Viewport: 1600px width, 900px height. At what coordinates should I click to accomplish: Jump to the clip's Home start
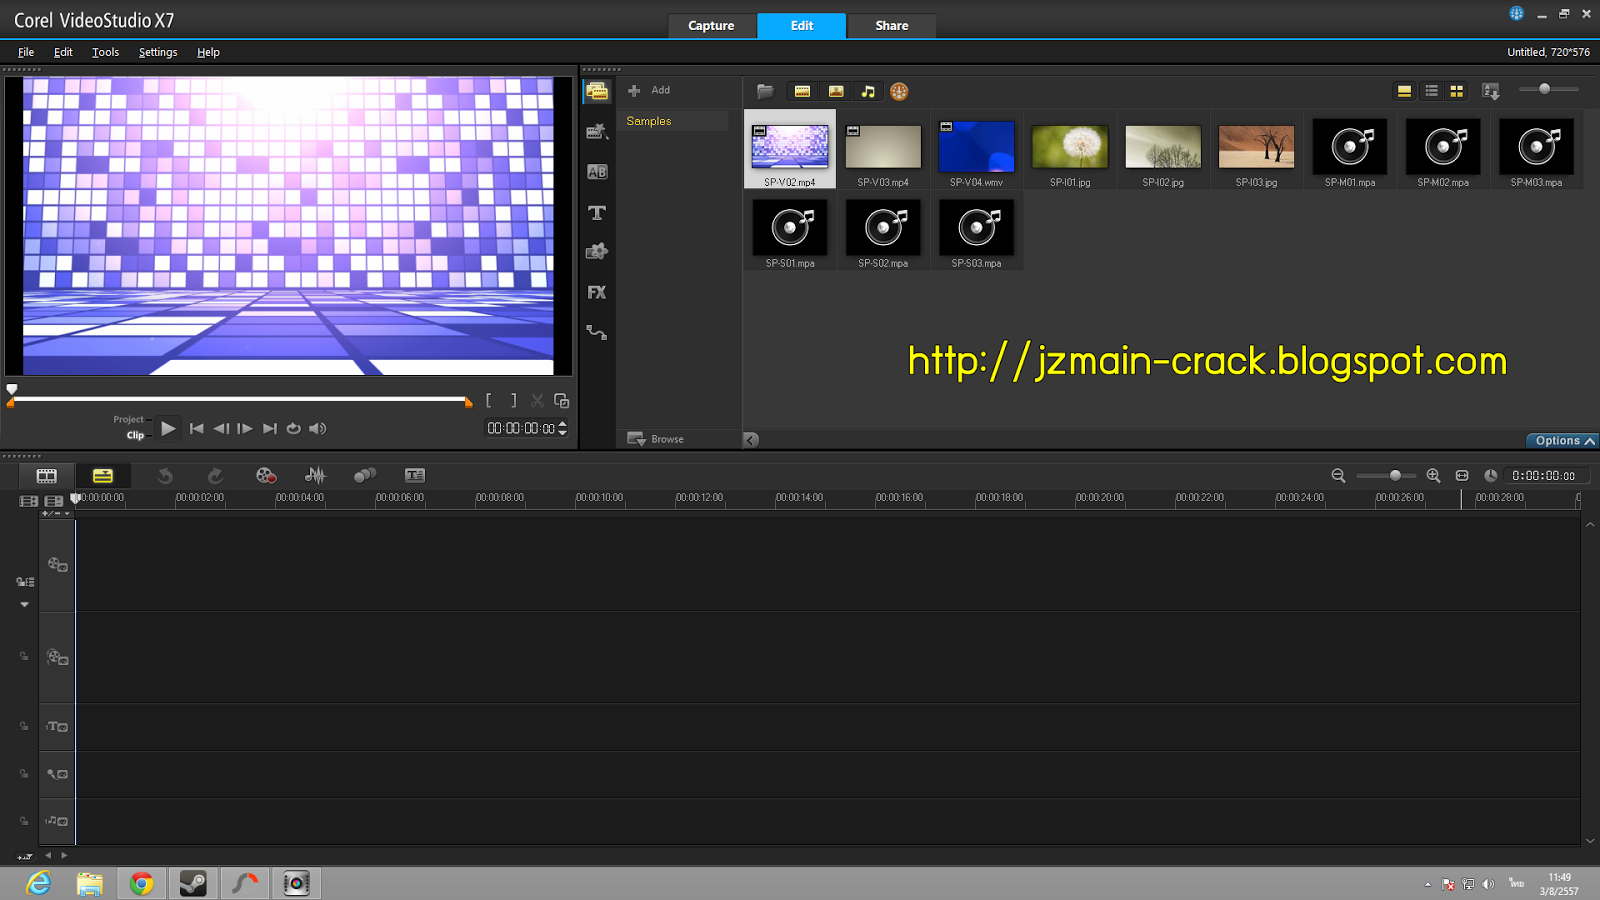point(197,428)
